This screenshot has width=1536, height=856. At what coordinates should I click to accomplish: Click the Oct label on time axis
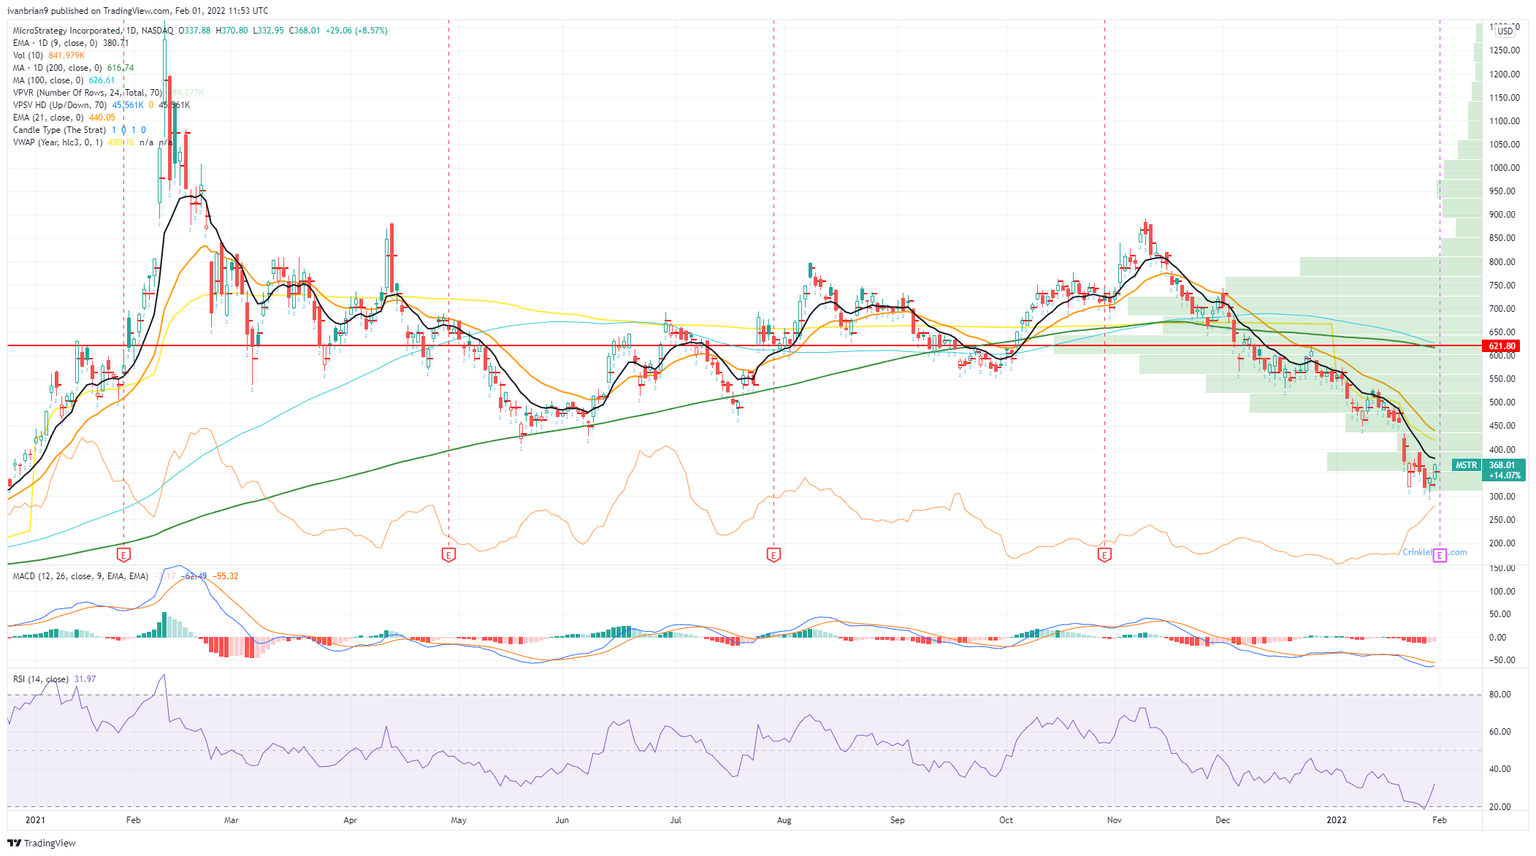pyautogui.click(x=1006, y=820)
